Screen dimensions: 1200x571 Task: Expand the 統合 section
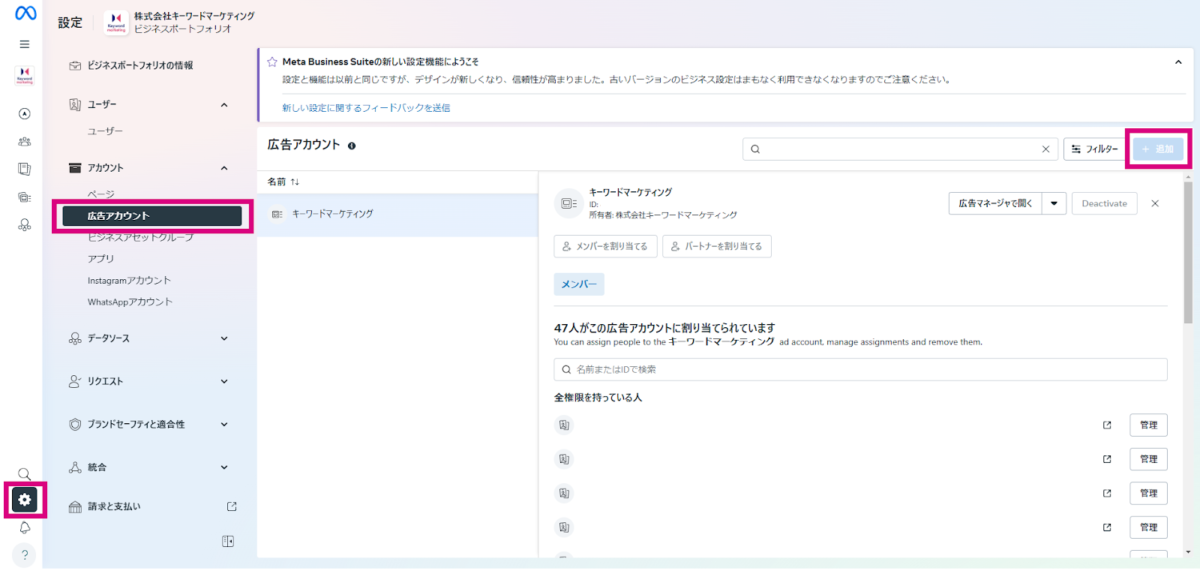224,467
